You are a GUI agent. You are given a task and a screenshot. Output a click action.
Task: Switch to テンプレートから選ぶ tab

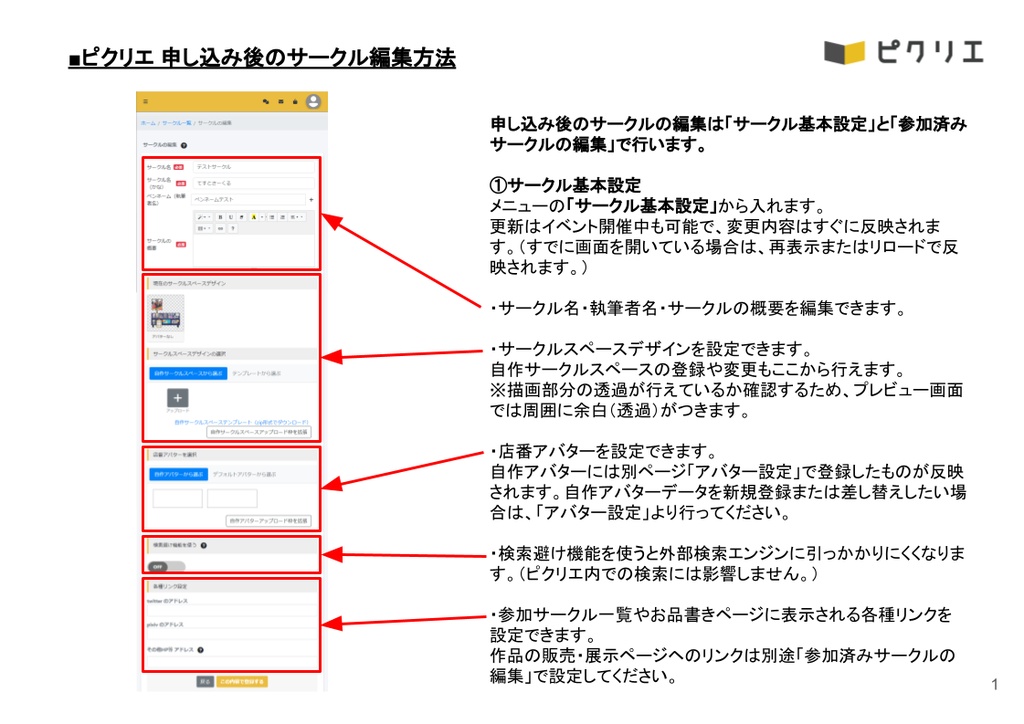click(257, 373)
